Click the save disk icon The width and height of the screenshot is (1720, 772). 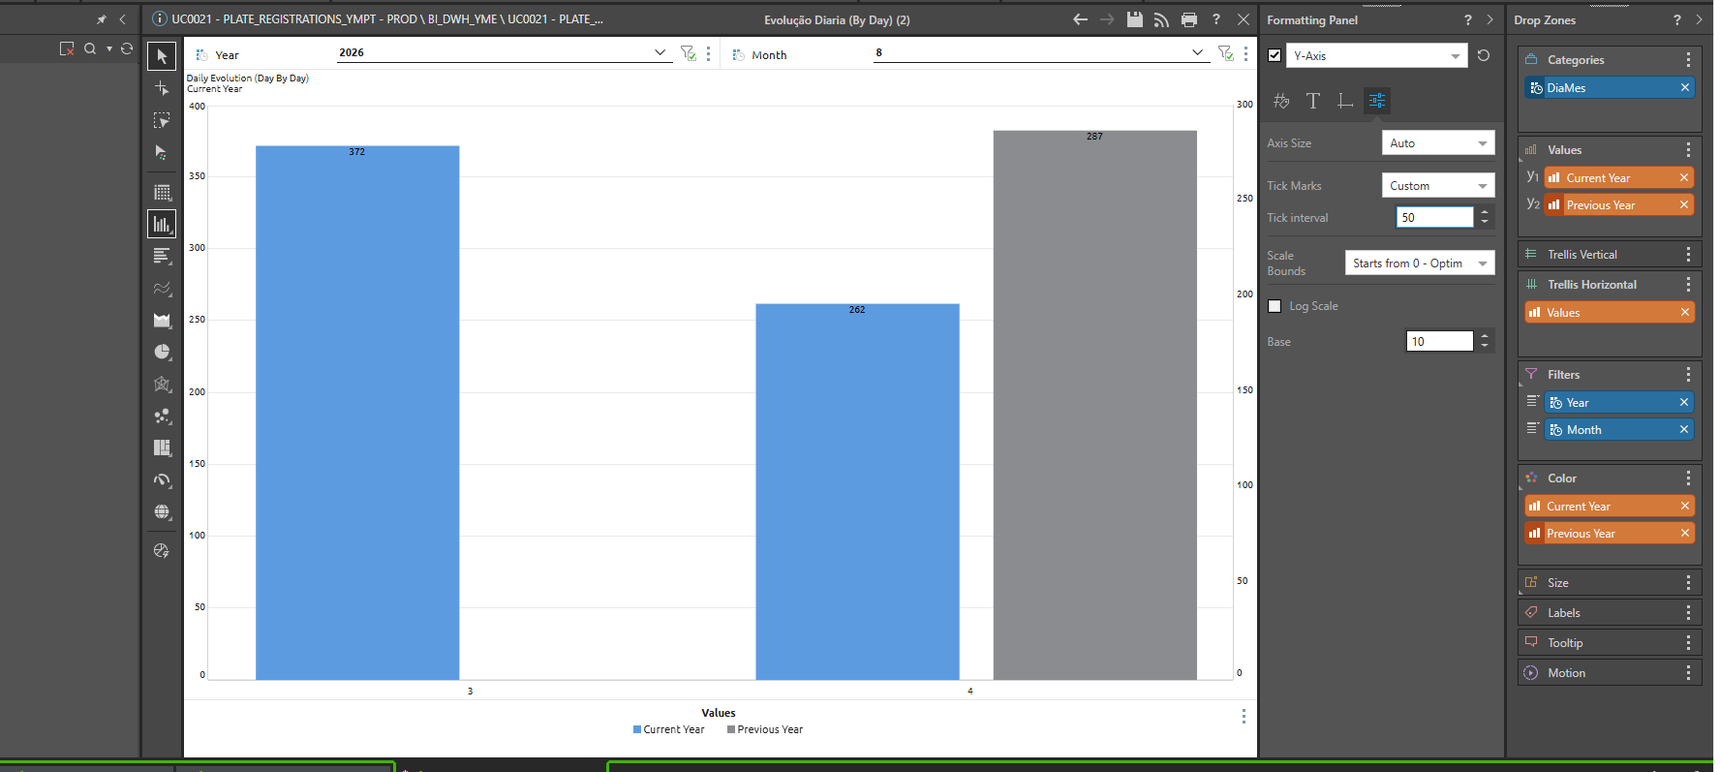point(1134,19)
